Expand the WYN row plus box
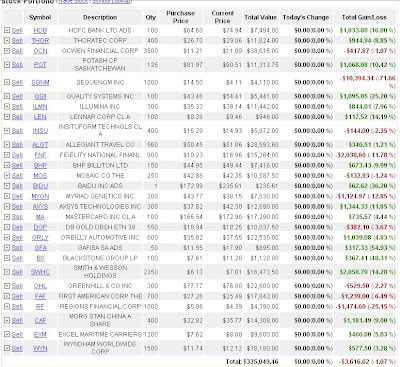The height and width of the screenshot is (367, 400). pyautogui.click(x=7, y=348)
